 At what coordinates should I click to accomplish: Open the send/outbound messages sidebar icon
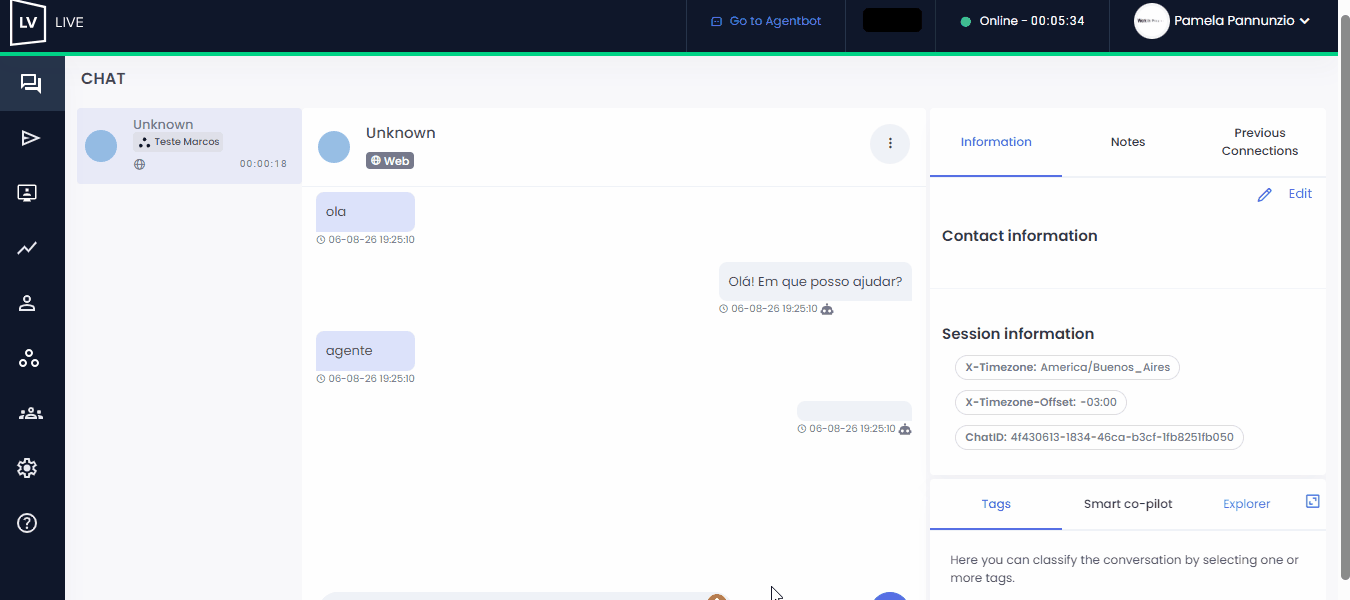coord(30,138)
